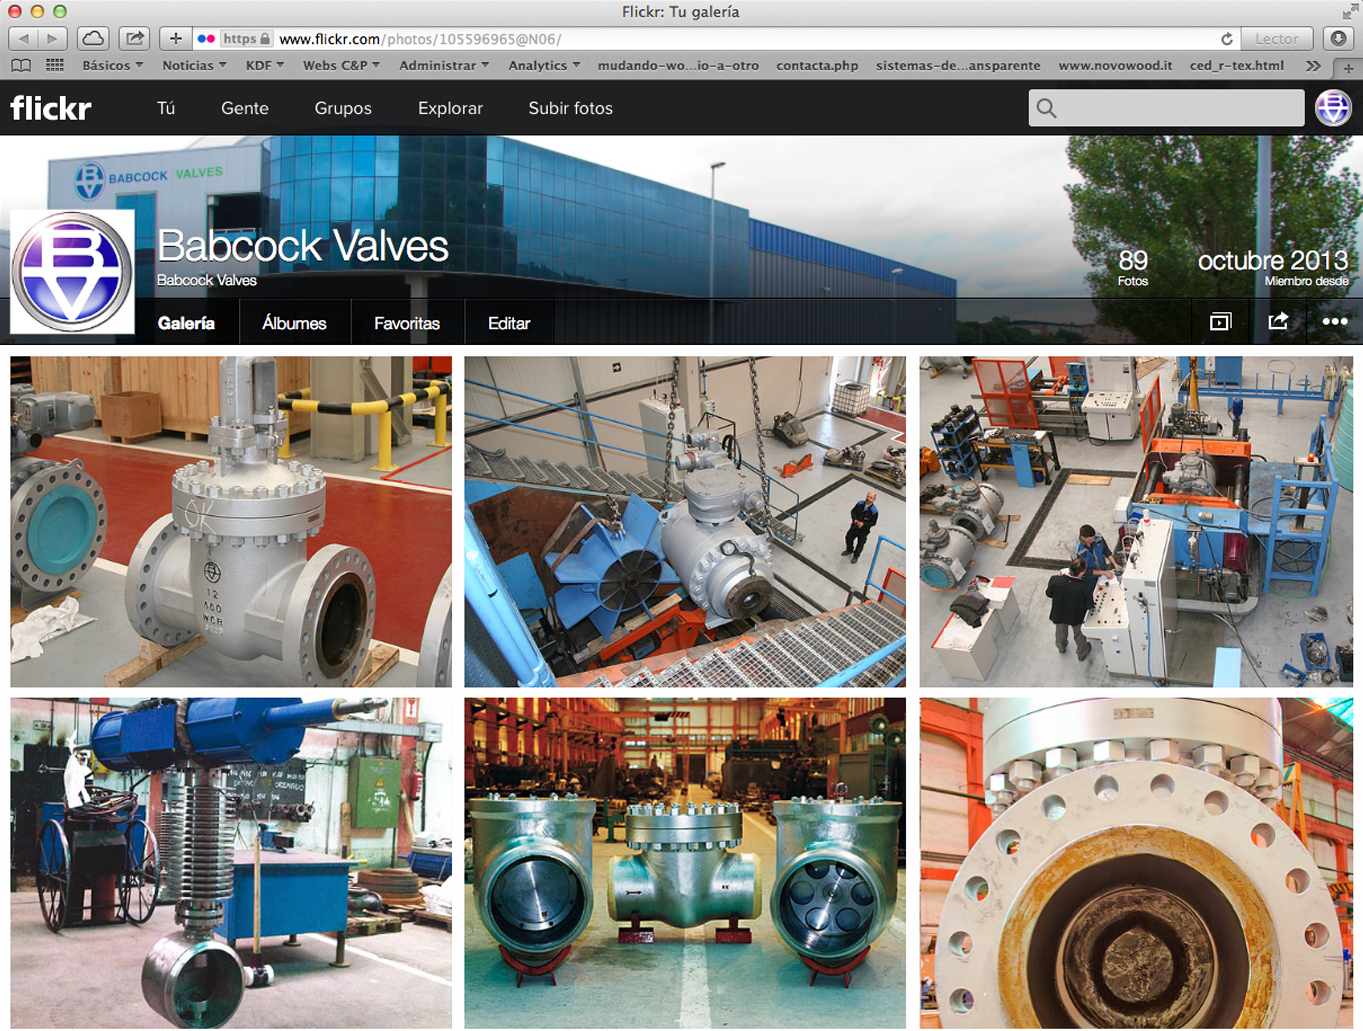Click the Flickr logo
This screenshot has width=1363, height=1031.
pyautogui.click(x=51, y=107)
